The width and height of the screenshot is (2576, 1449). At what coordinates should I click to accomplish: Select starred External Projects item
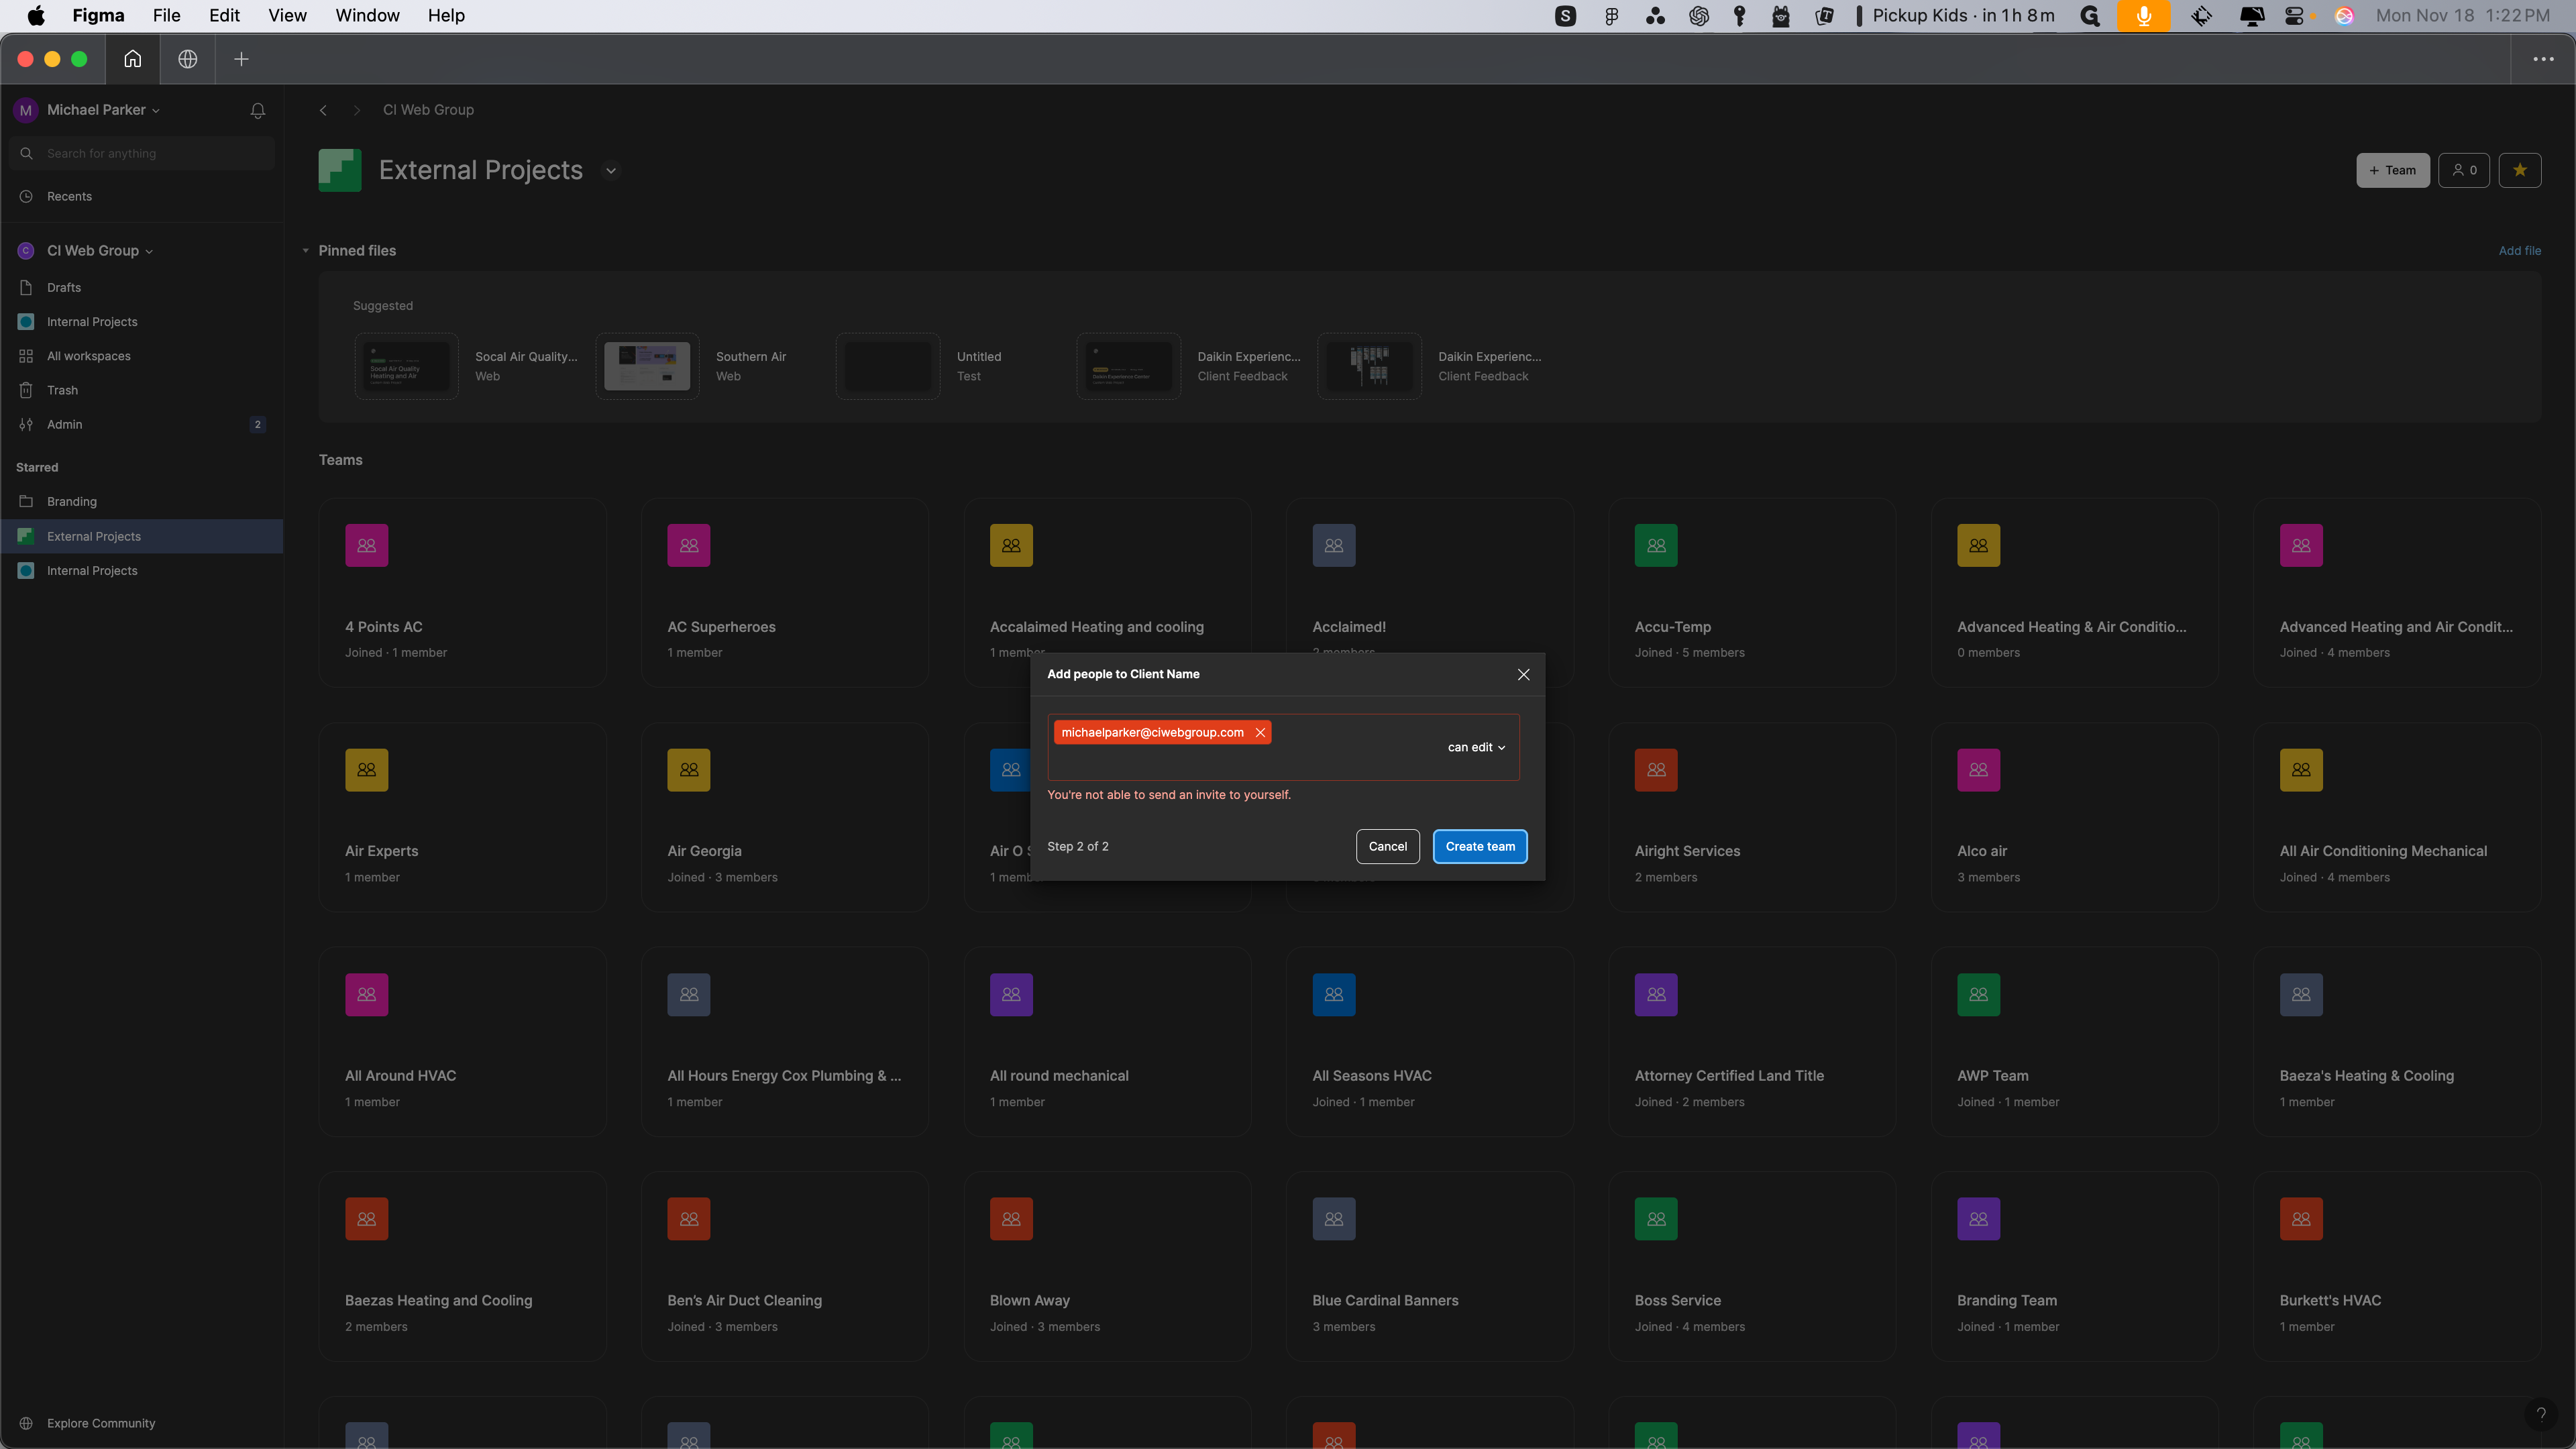coord(141,536)
